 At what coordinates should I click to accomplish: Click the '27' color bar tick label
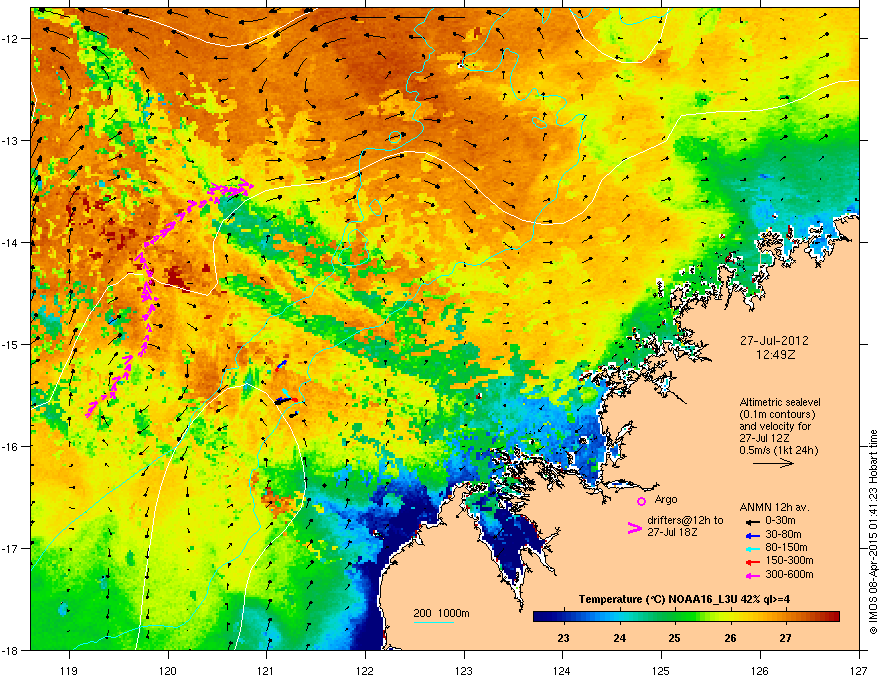point(786,638)
